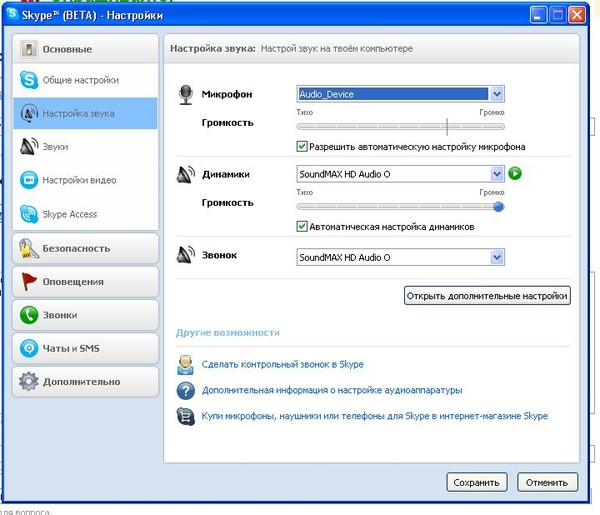This screenshot has width=600, height=515.
Task: Click the Безопасность padlock icon
Action: pyautogui.click(x=29, y=248)
